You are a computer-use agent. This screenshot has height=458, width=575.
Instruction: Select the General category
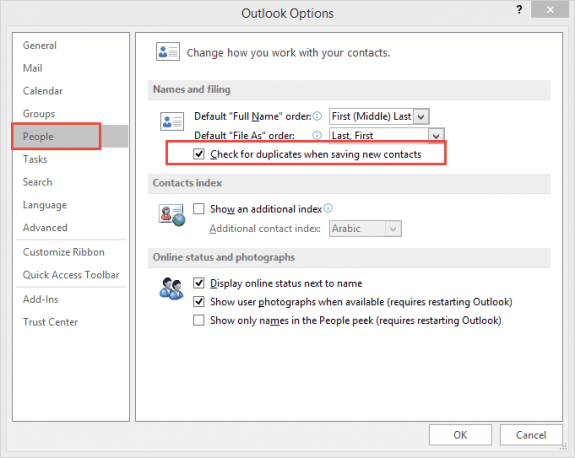(x=40, y=45)
